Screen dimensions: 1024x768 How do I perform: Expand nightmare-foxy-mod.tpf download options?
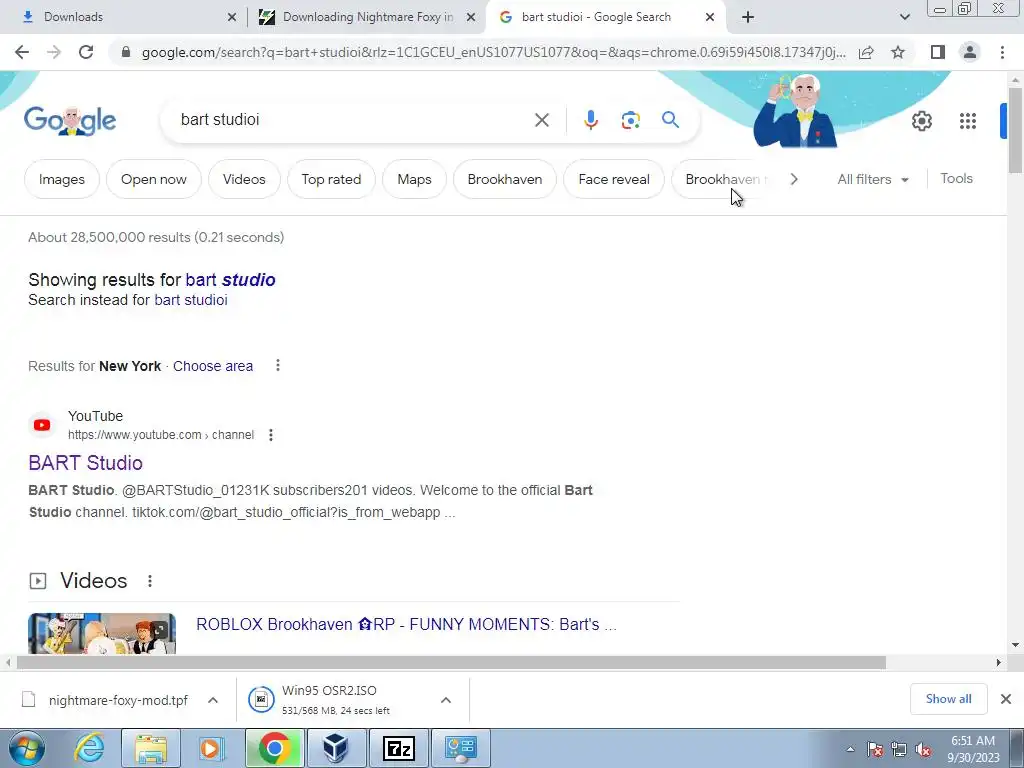pyautogui.click(x=213, y=700)
